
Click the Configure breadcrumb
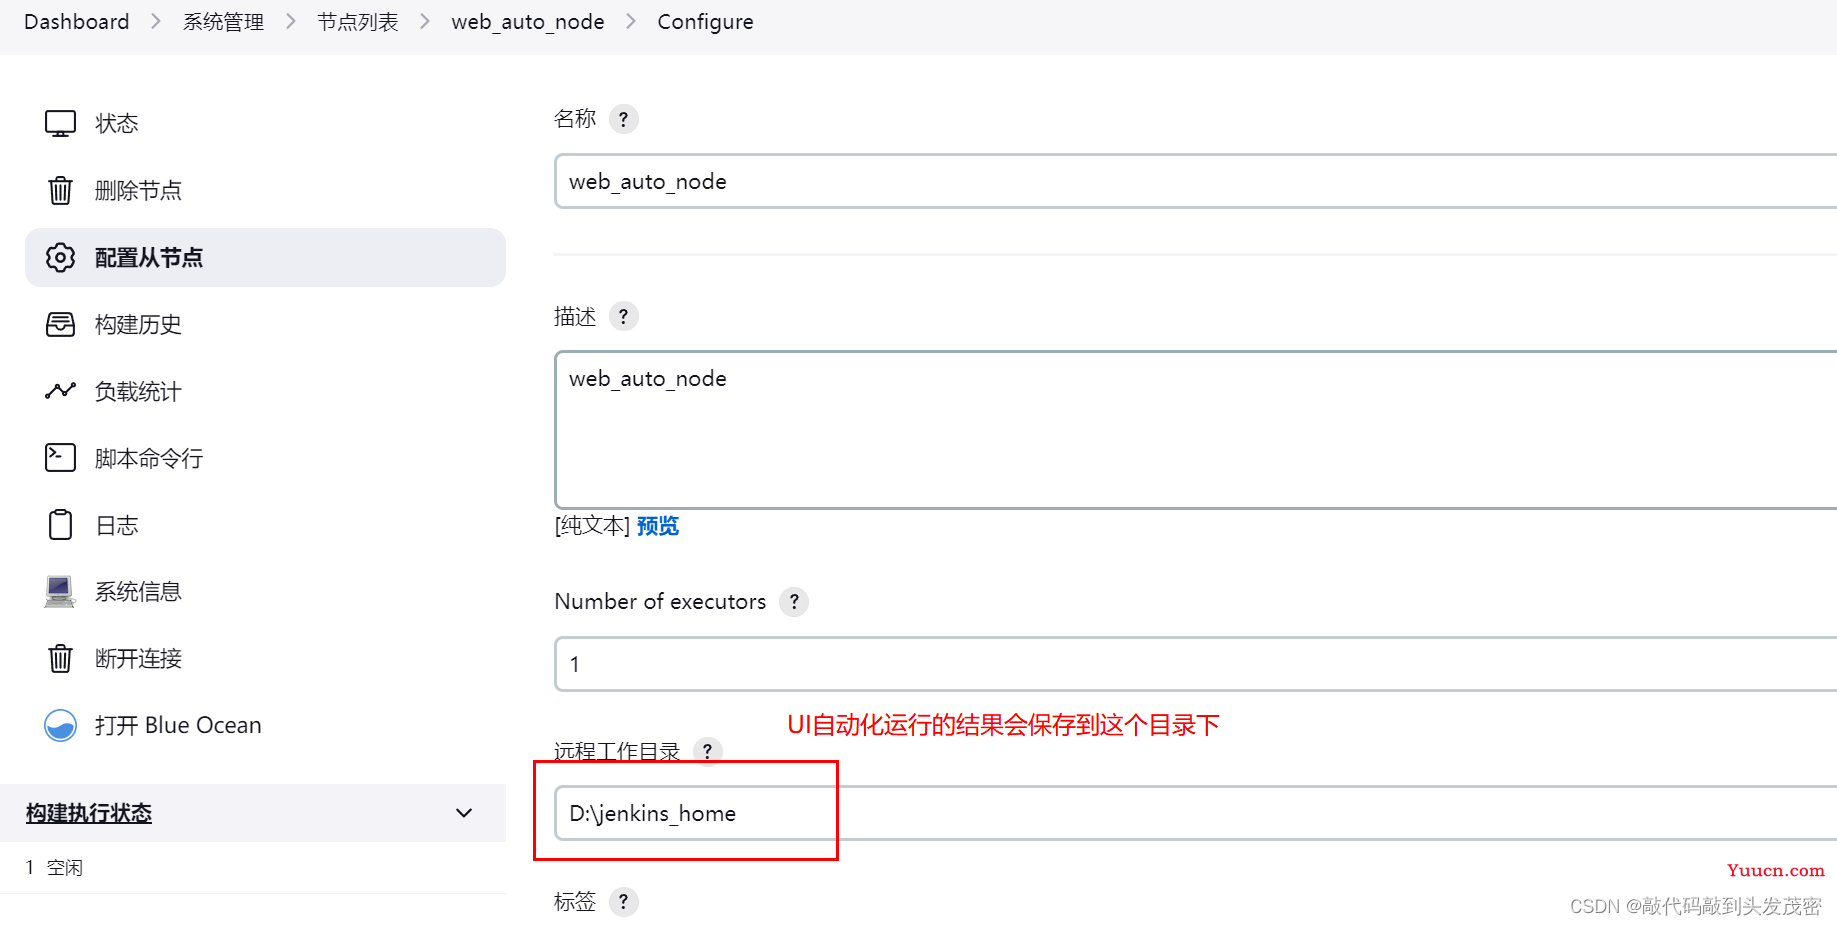pos(705,22)
